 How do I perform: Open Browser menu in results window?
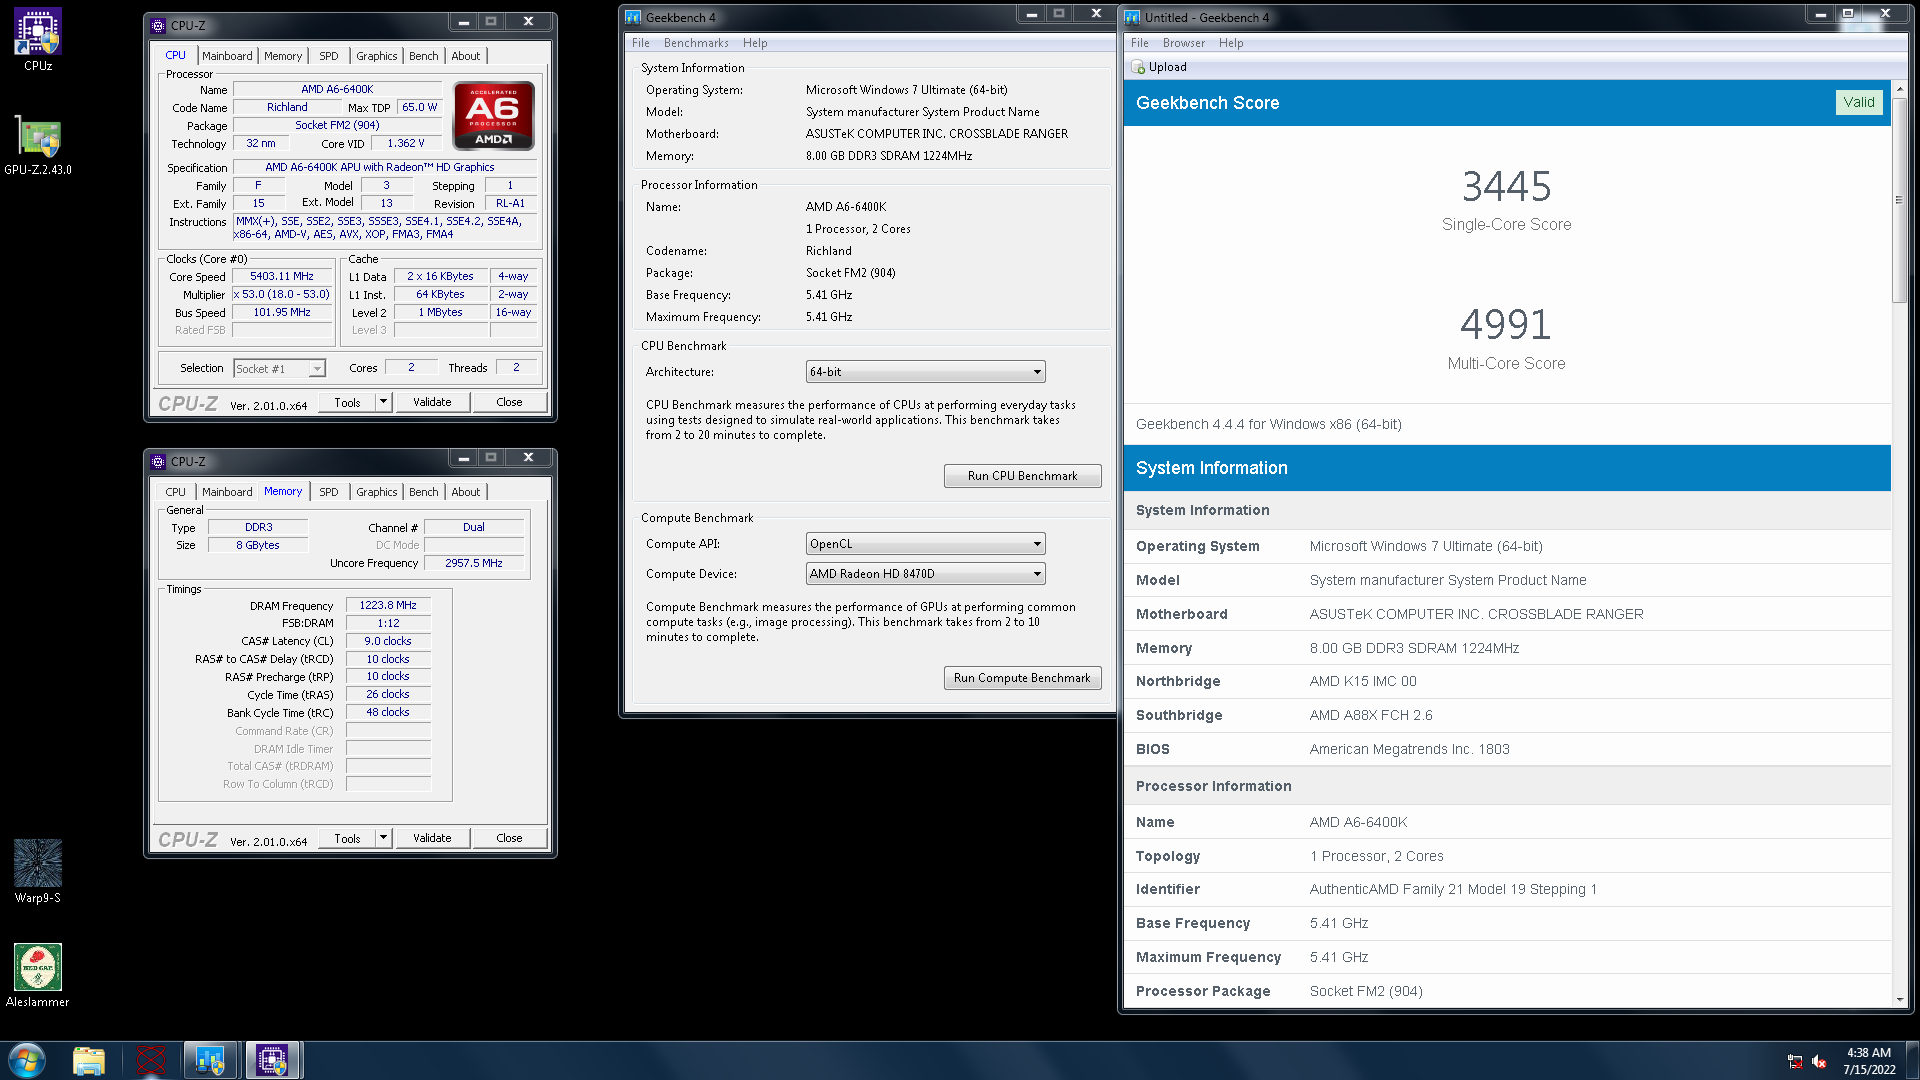click(1184, 43)
